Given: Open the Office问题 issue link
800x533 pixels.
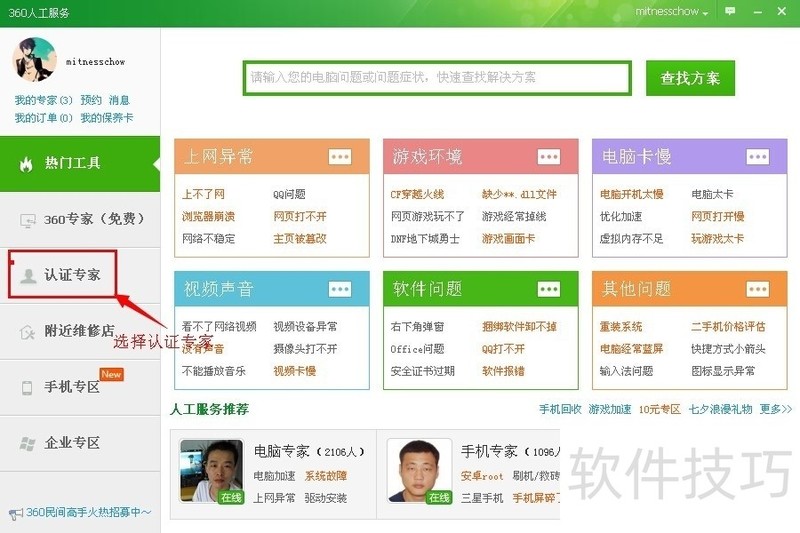Looking at the screenshot, I should [x=417, y=349].
